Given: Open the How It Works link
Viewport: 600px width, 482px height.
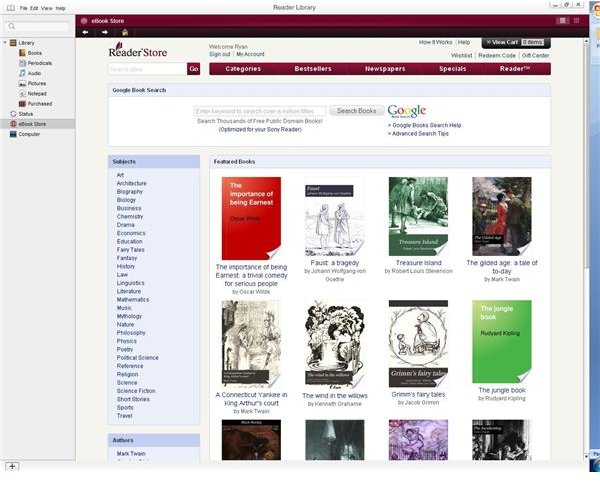Looking at the screenshot, I should (x=435, y=42).
